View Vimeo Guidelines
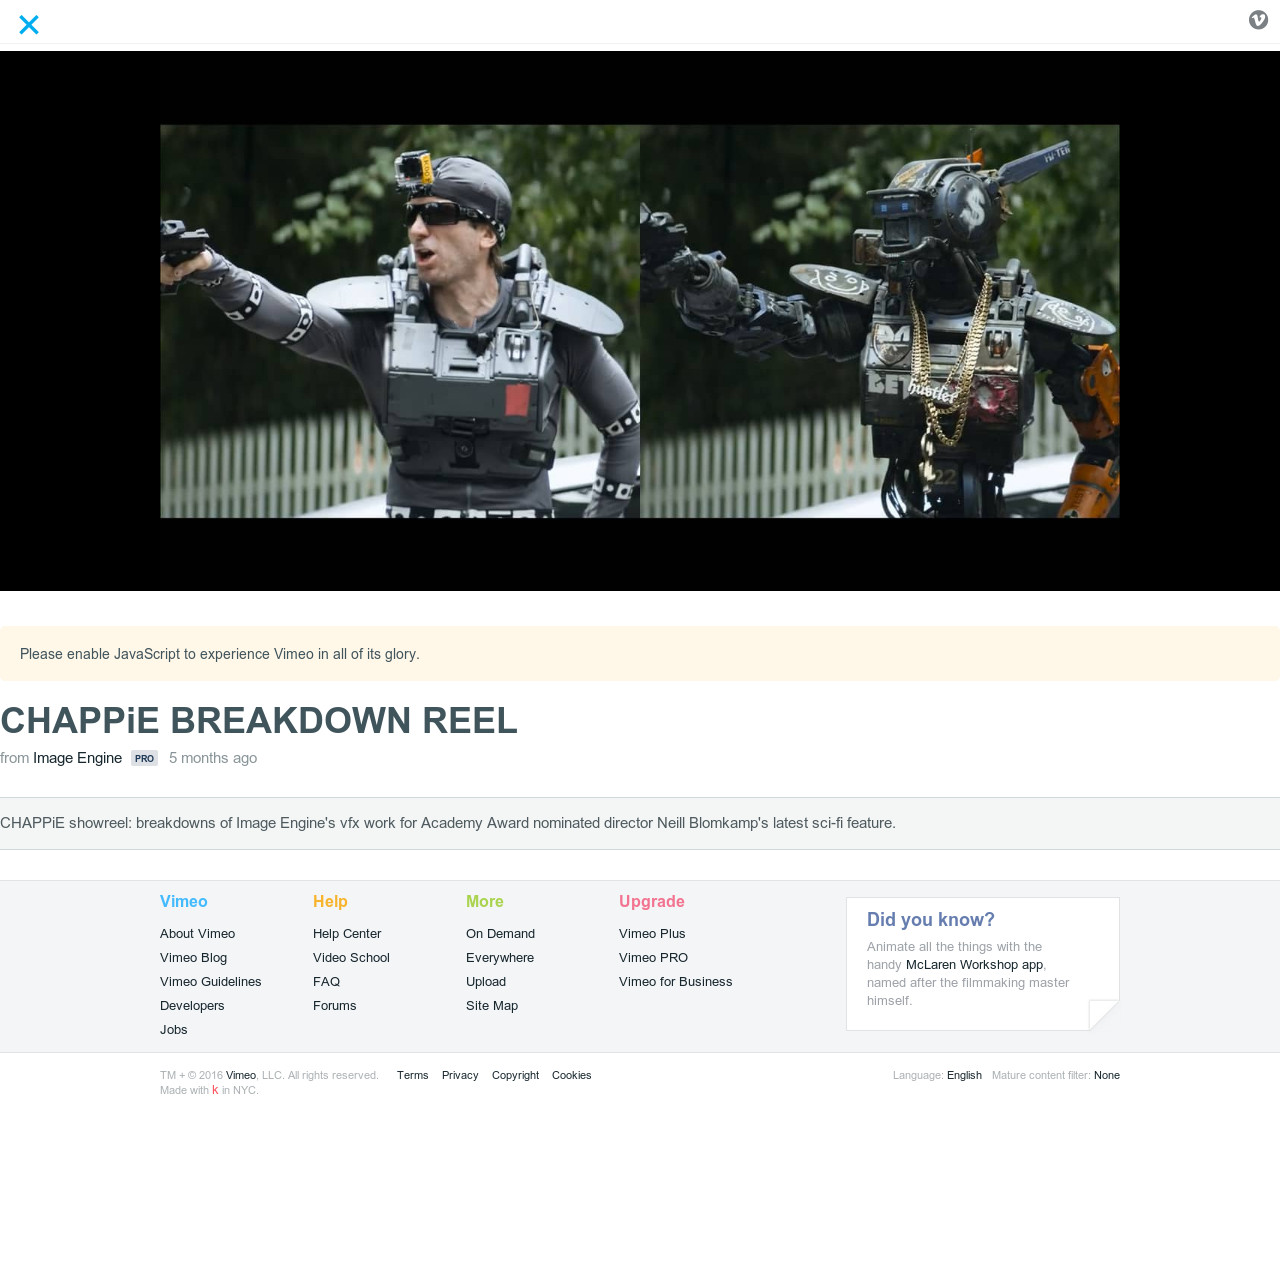This screenshot has width=1280, height=1274. 210,982
